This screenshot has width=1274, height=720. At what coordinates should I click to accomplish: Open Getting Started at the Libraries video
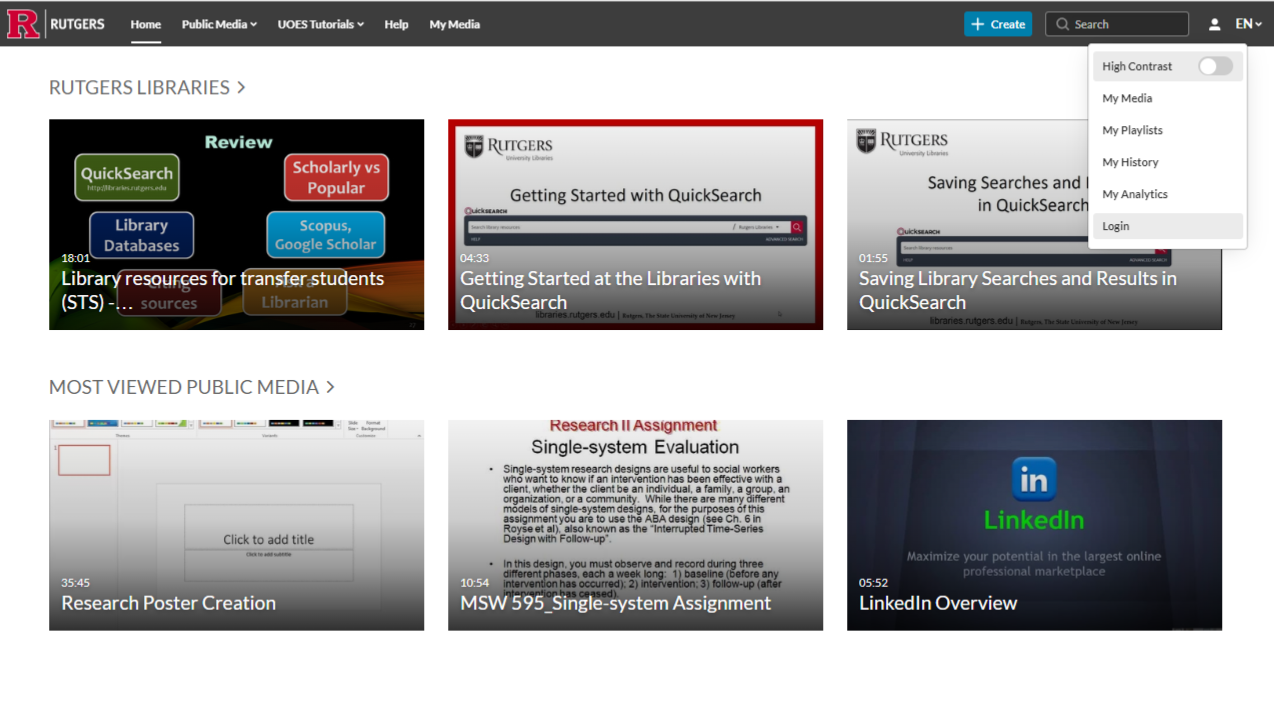click(635, 225)
